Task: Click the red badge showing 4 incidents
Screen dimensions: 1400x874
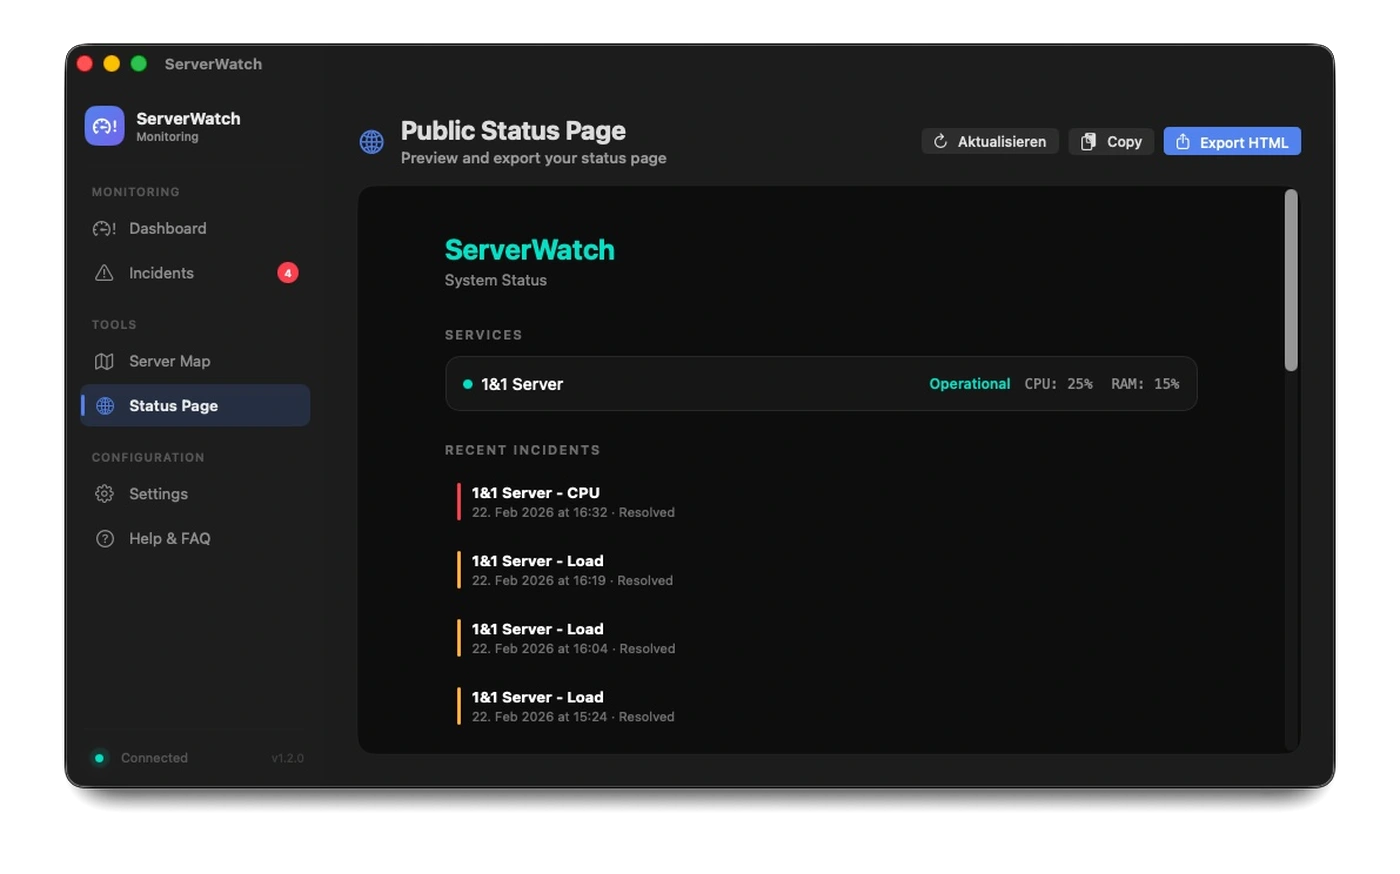Action: [x=287, y=272]
